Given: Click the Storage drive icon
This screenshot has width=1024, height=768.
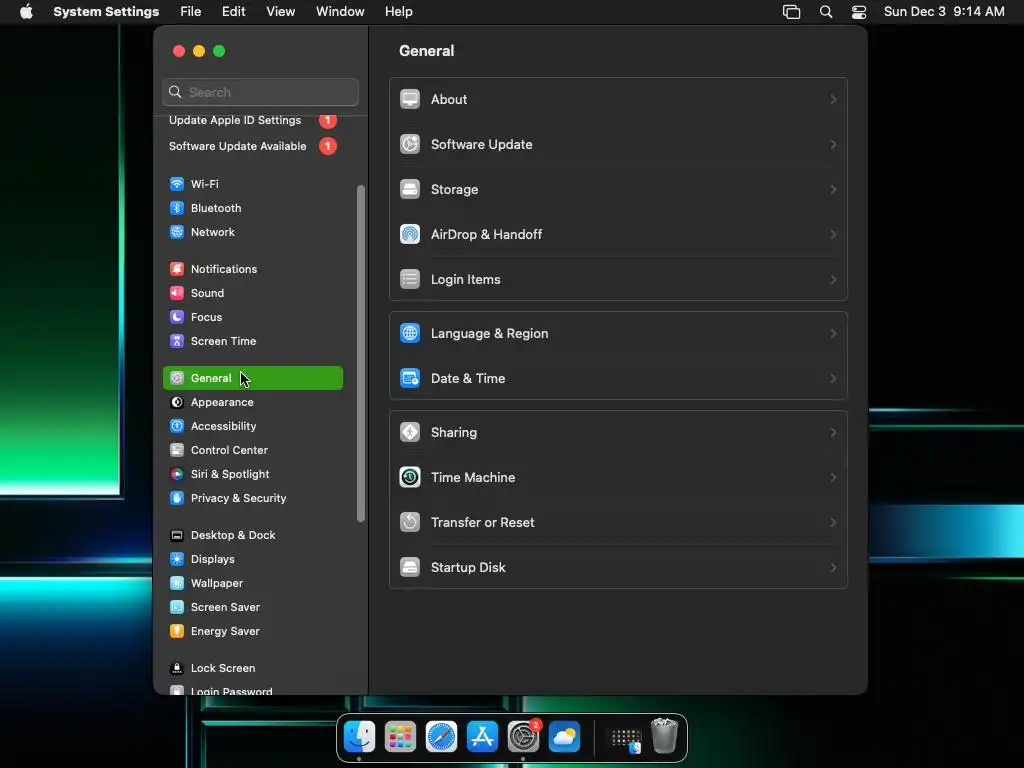Looking at the screenshot, I should coord(409,189).
